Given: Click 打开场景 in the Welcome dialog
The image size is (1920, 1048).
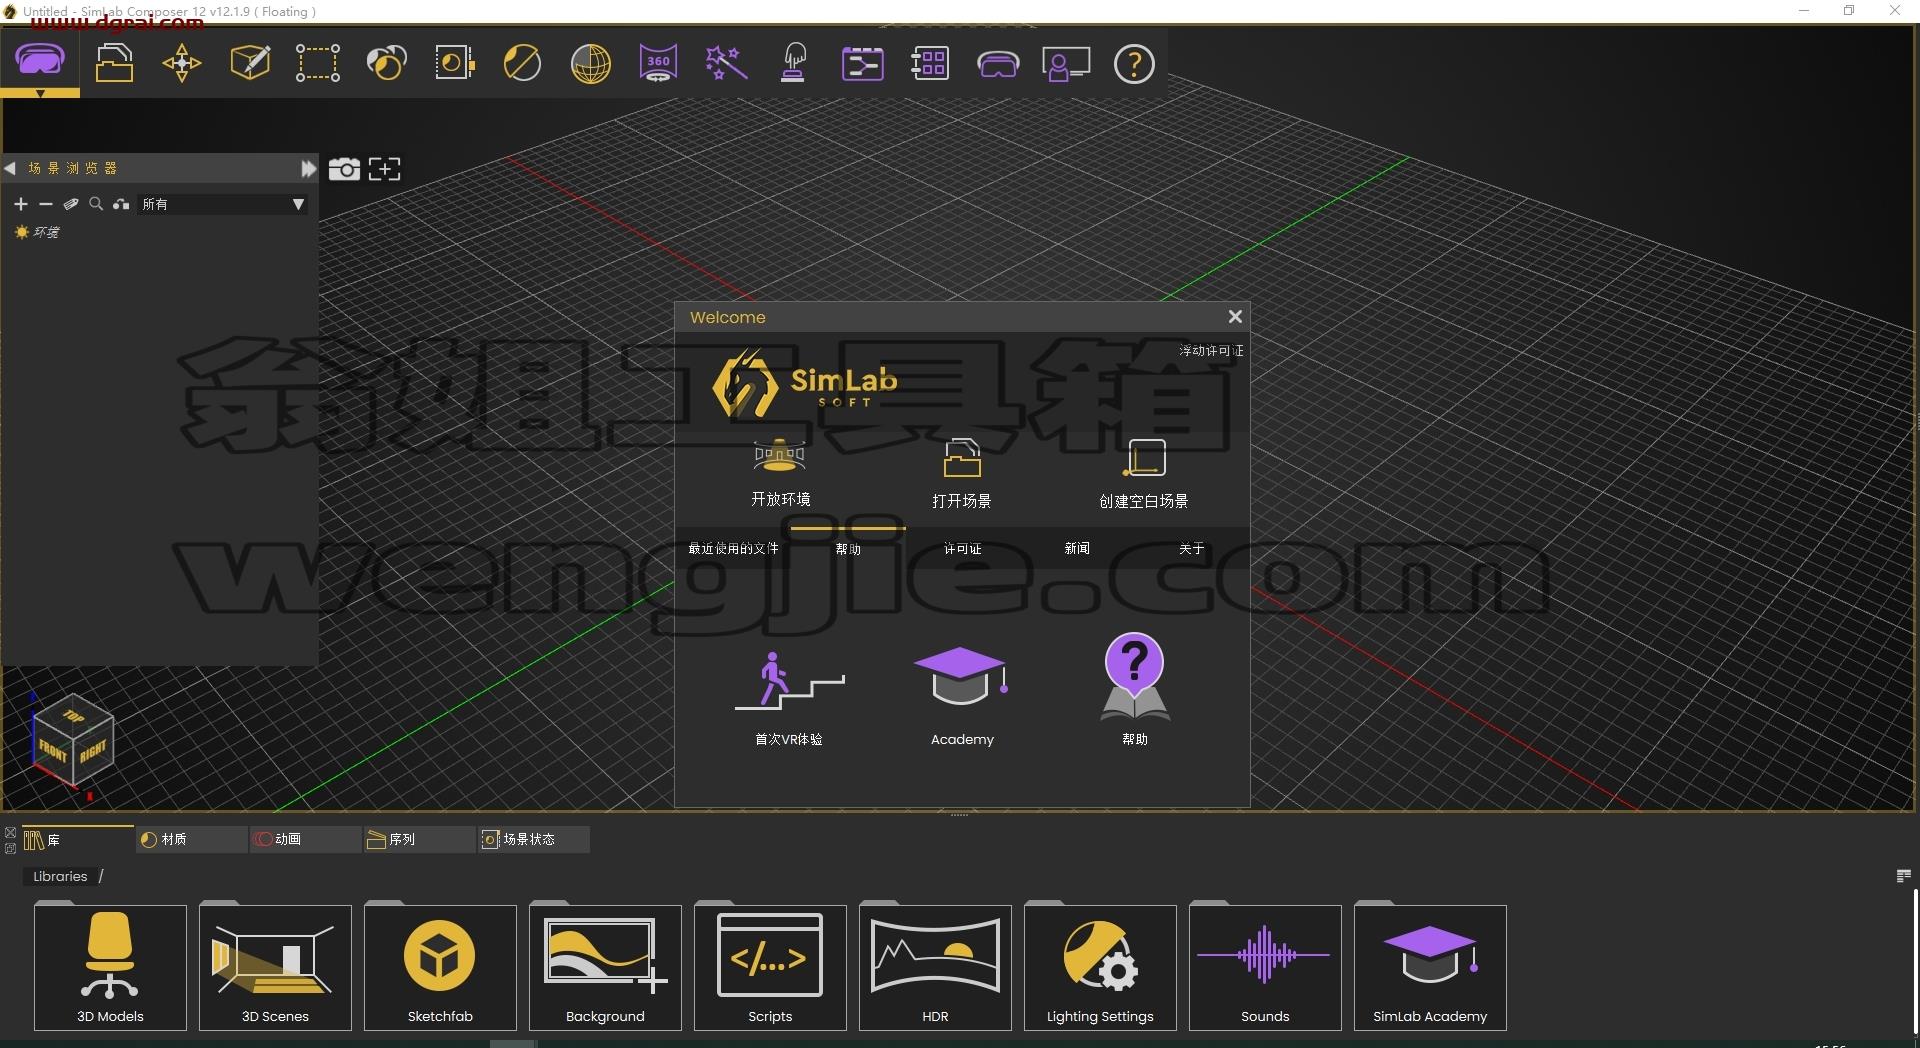Looking at the screenshot, I should (x=962, y=472).
